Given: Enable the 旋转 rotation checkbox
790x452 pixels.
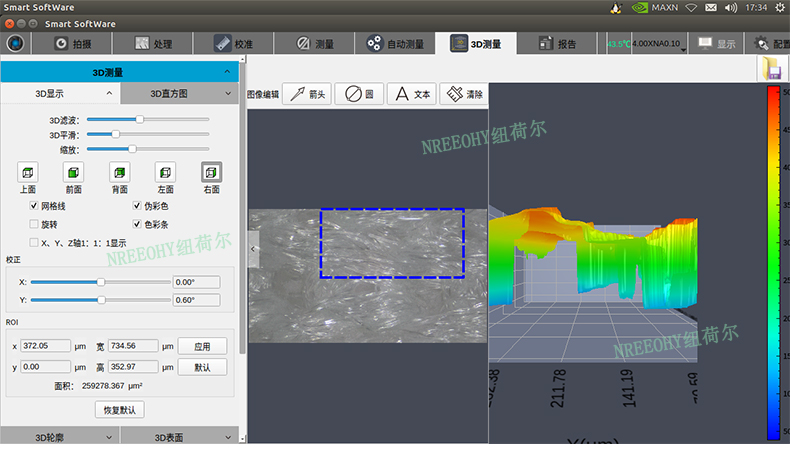Looking at the screenshot, I should click(x=34, y=224).
